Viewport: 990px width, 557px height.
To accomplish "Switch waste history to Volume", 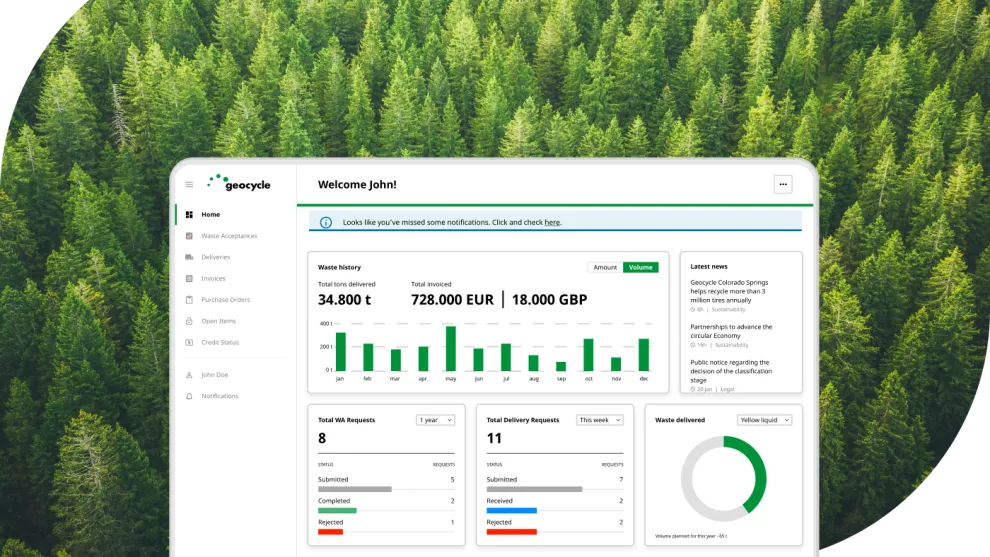I will [x=641, y=267].
